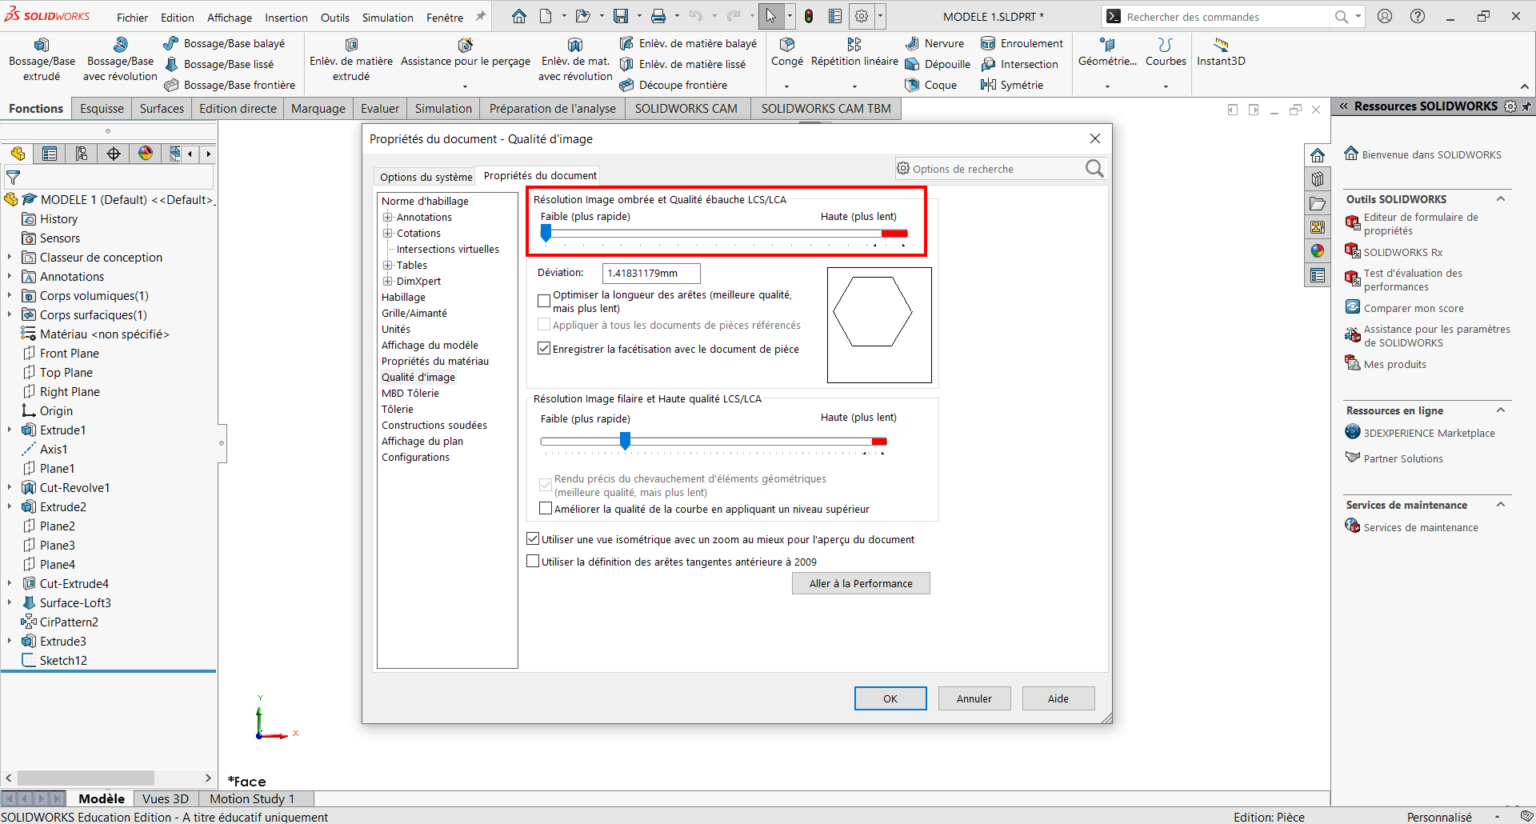Click the shaded image quality slider handle

coord(546,232)
